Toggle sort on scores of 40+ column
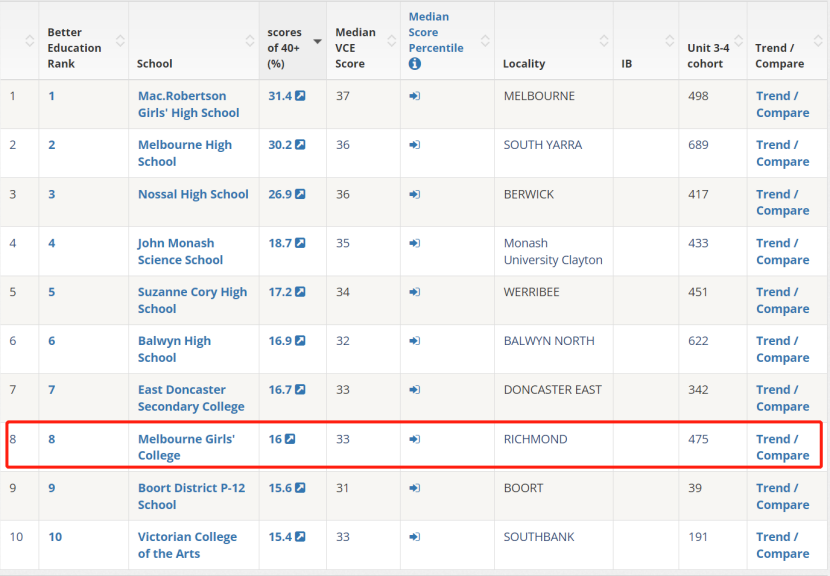 click(x=318, y=41)
